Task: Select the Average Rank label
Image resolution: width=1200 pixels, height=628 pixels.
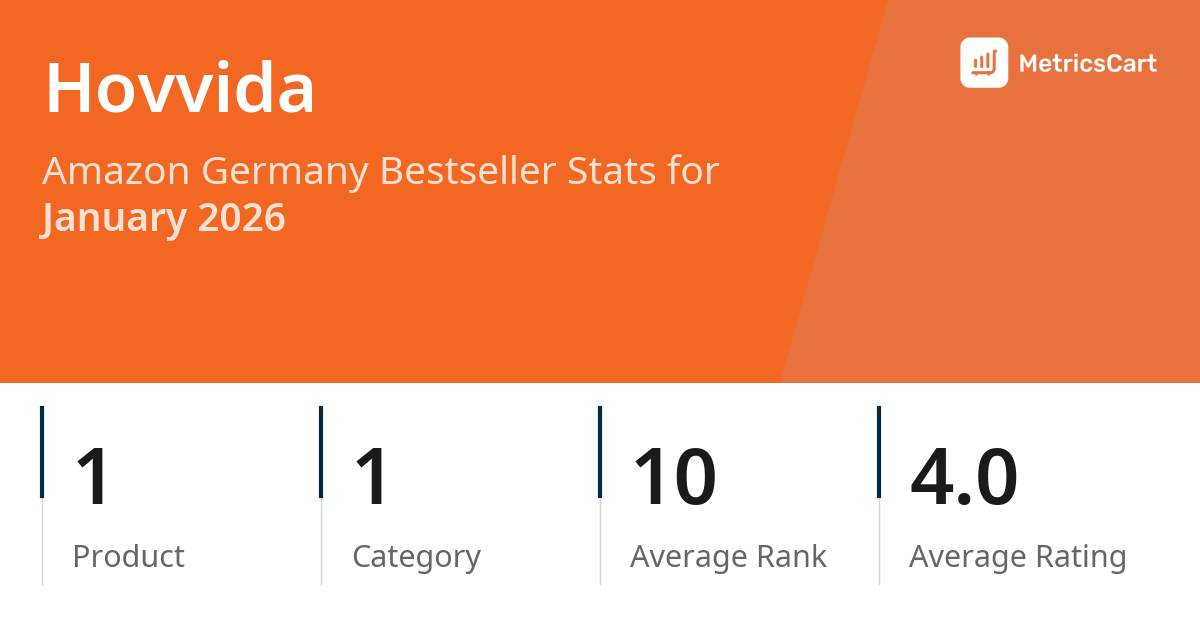Action: [728, 556]
